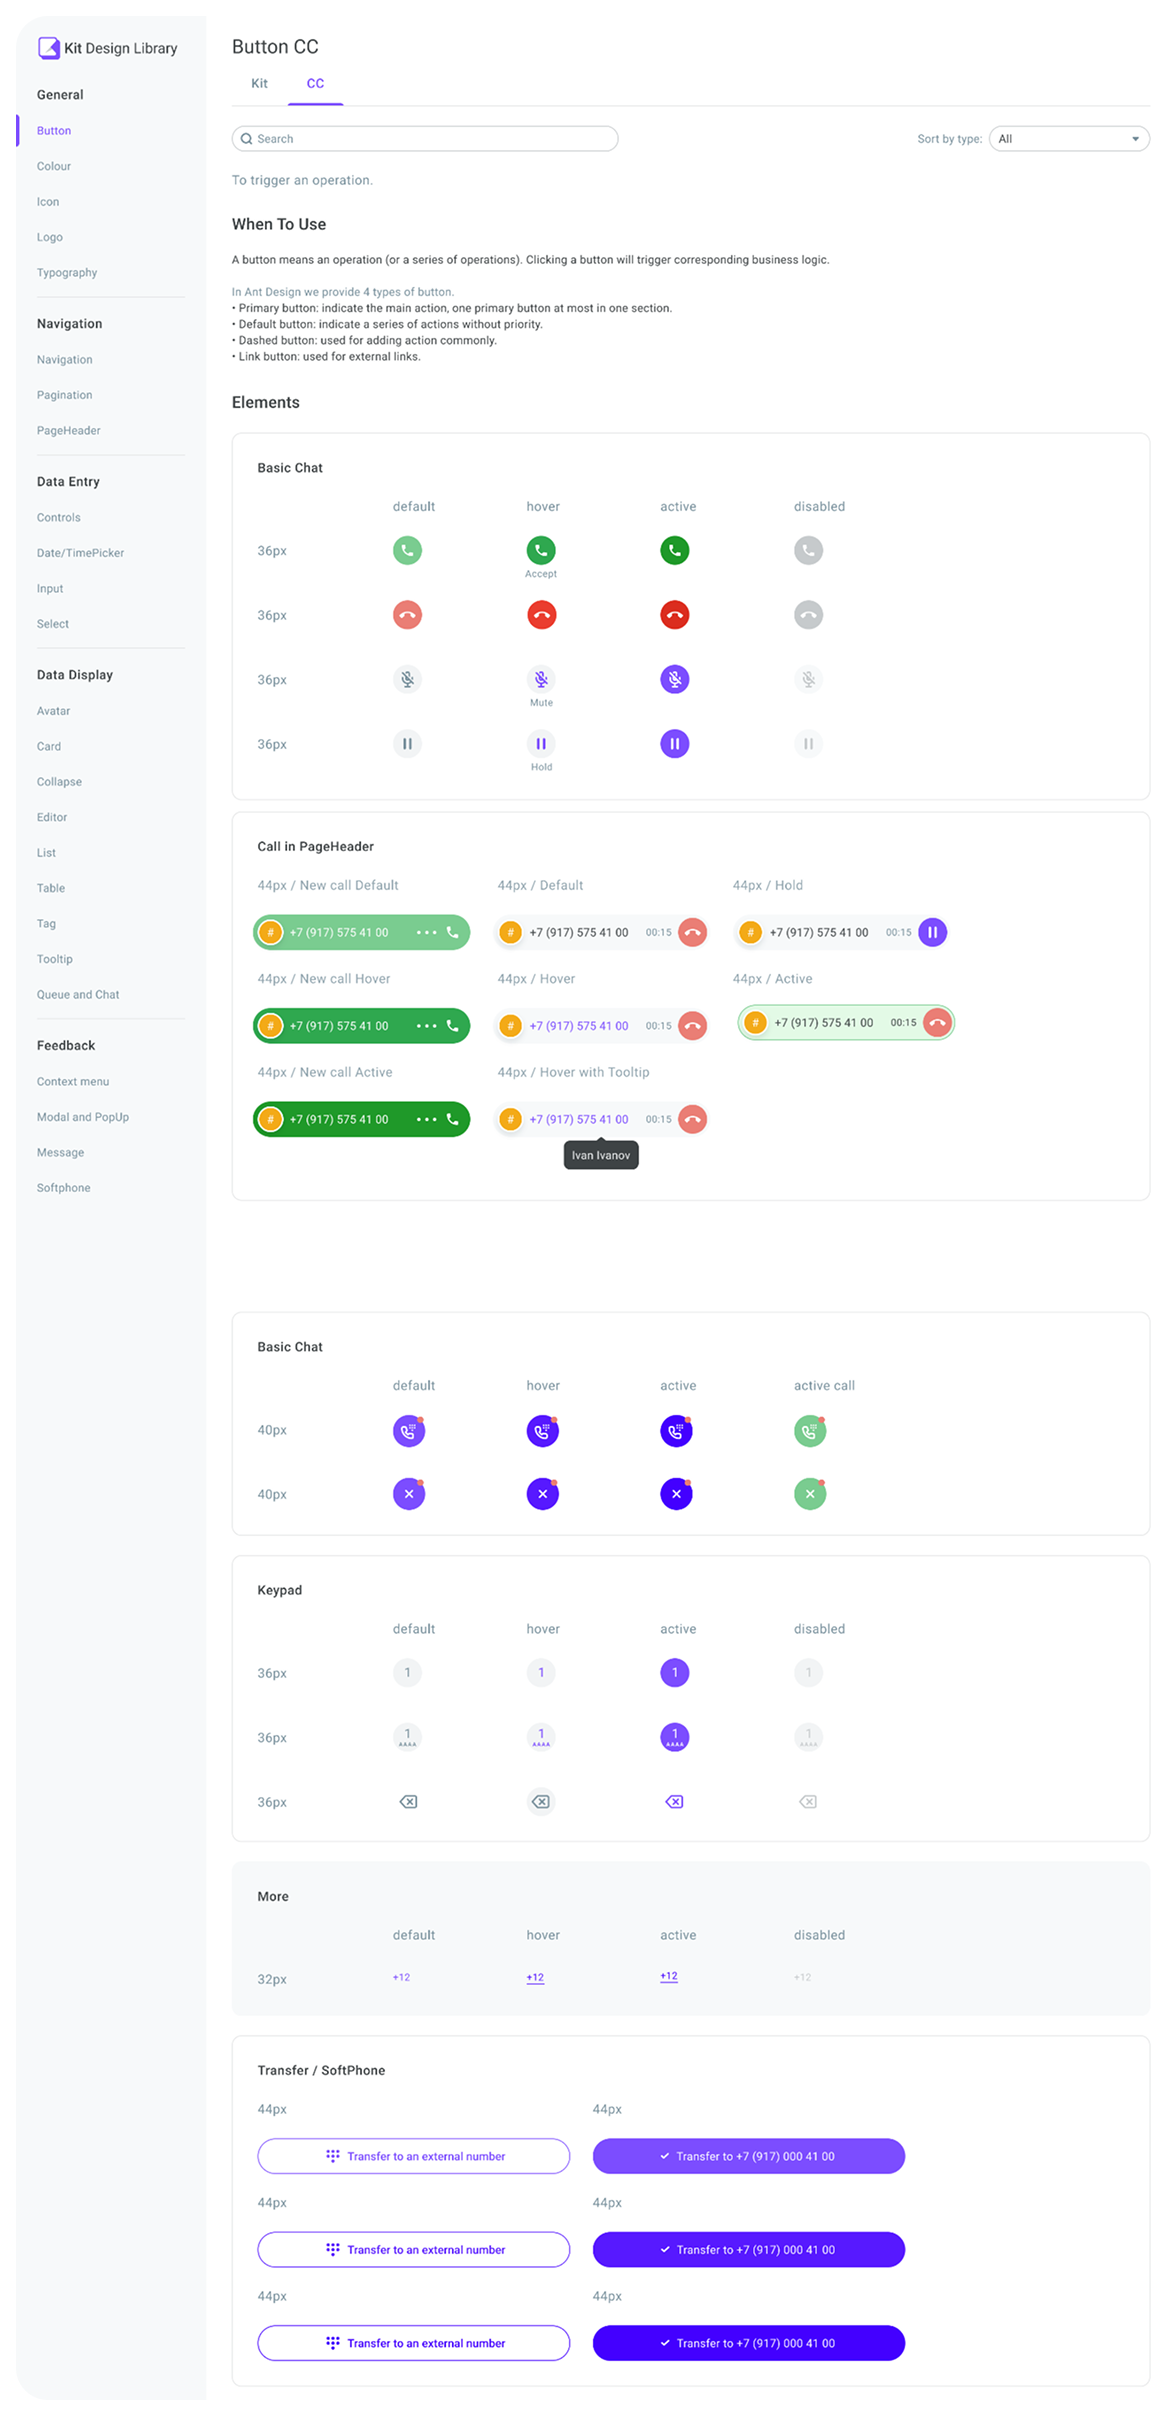
Task: Open Softphone in the sidebar
Action: pyautogui.click(x=64, y=1188)
